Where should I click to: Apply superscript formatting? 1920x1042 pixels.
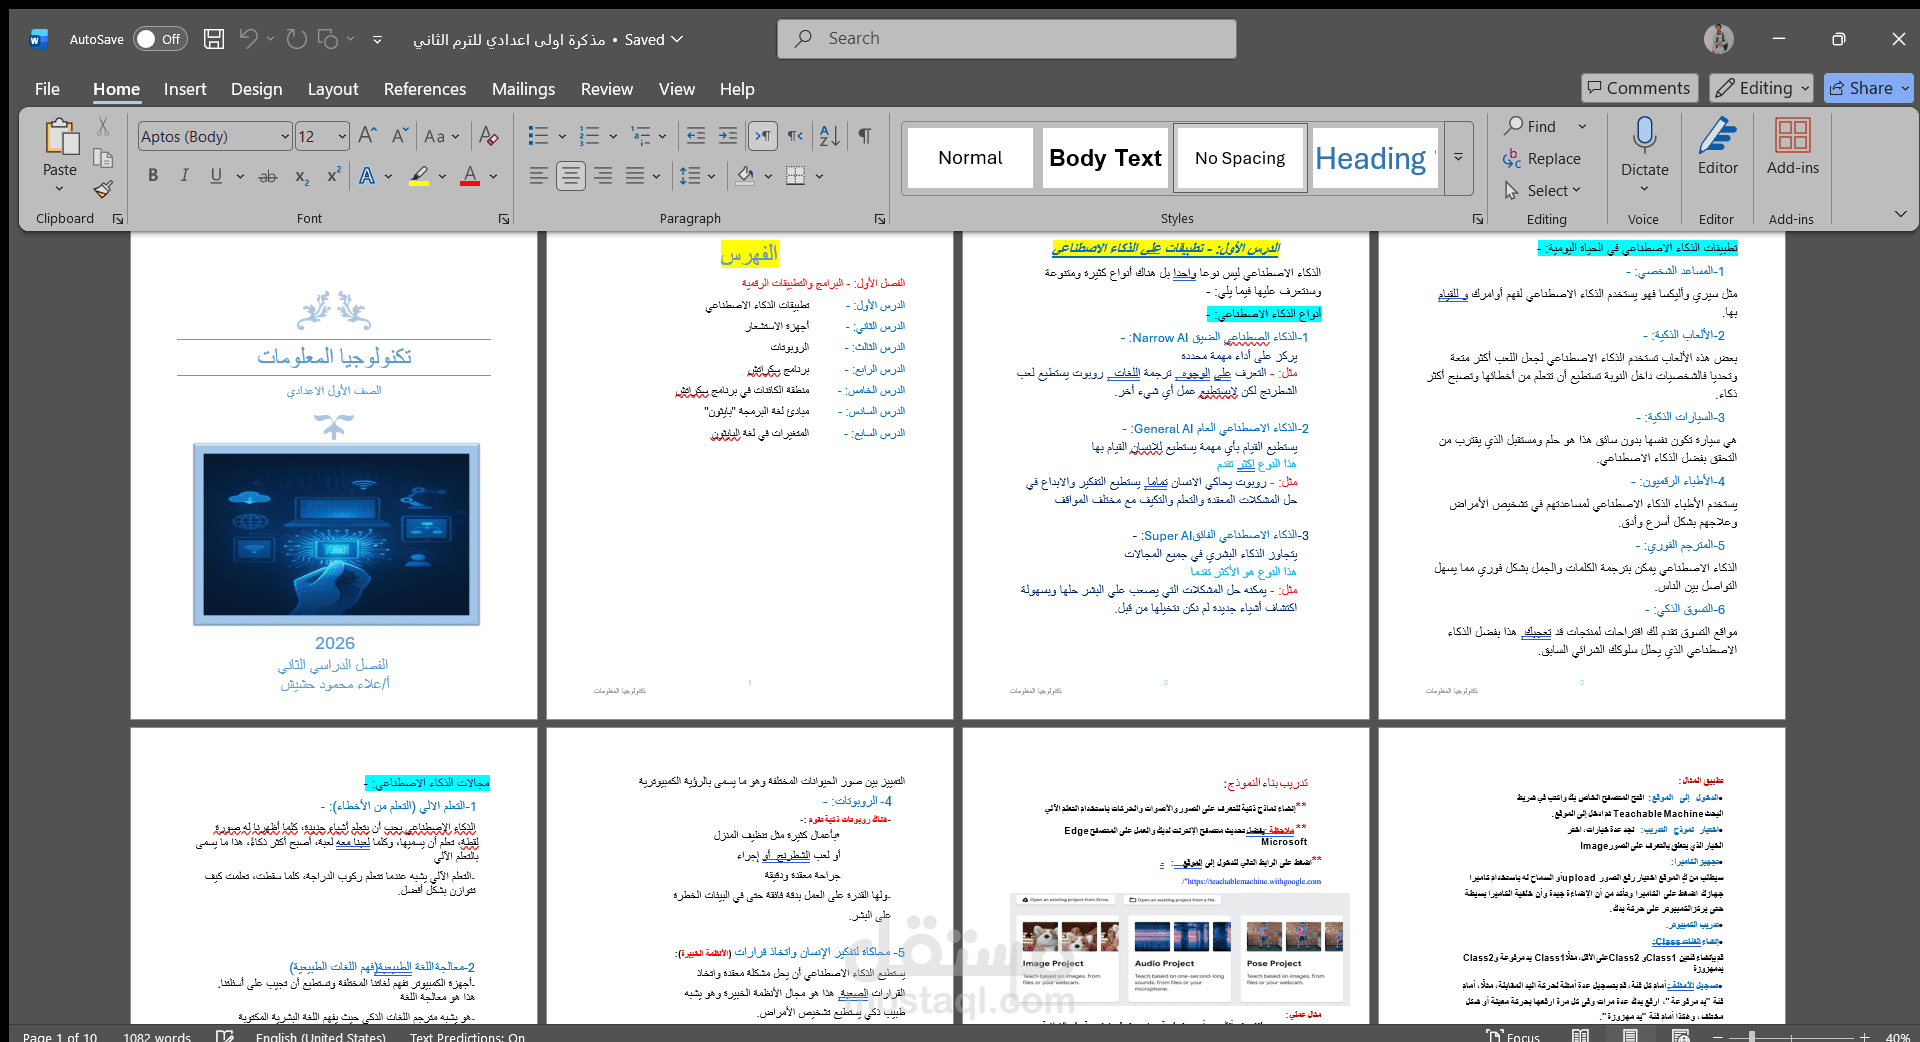(x=334, y=176)
